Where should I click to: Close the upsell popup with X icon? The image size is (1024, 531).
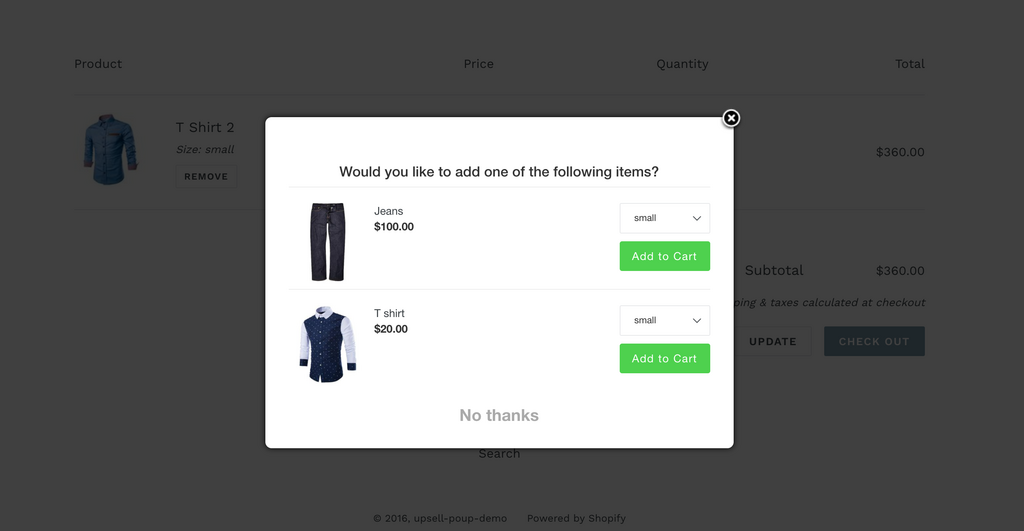[731, 118]
